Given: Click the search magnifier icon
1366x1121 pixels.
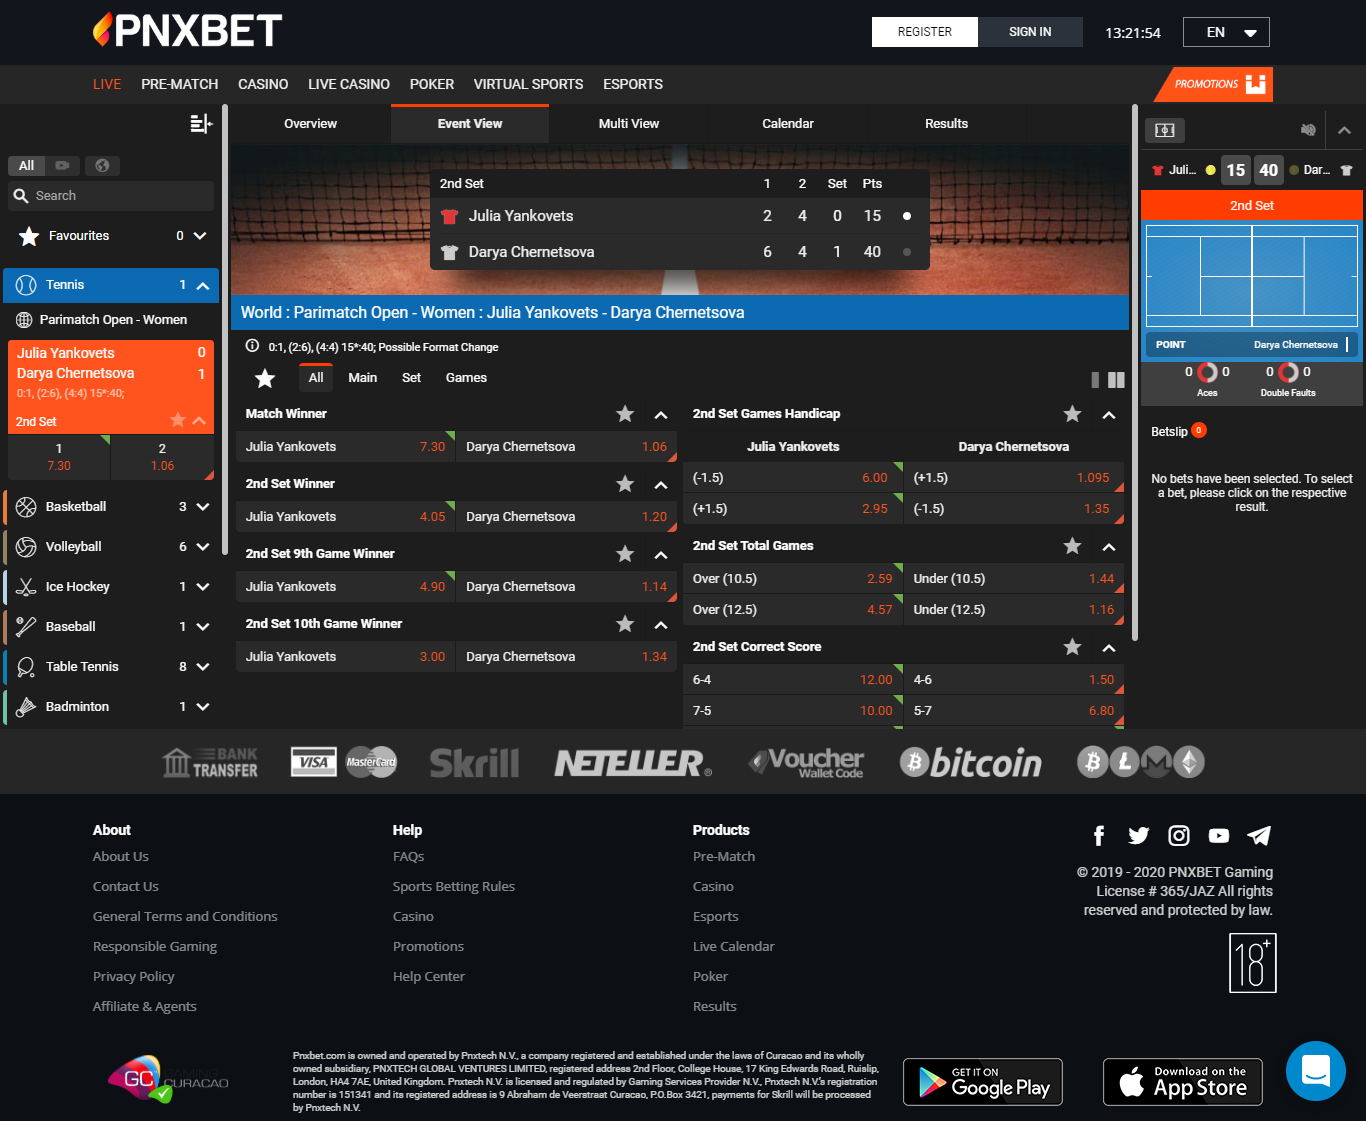Looking at the screenshot, I should pyautogui.click(x=21, y=196).
